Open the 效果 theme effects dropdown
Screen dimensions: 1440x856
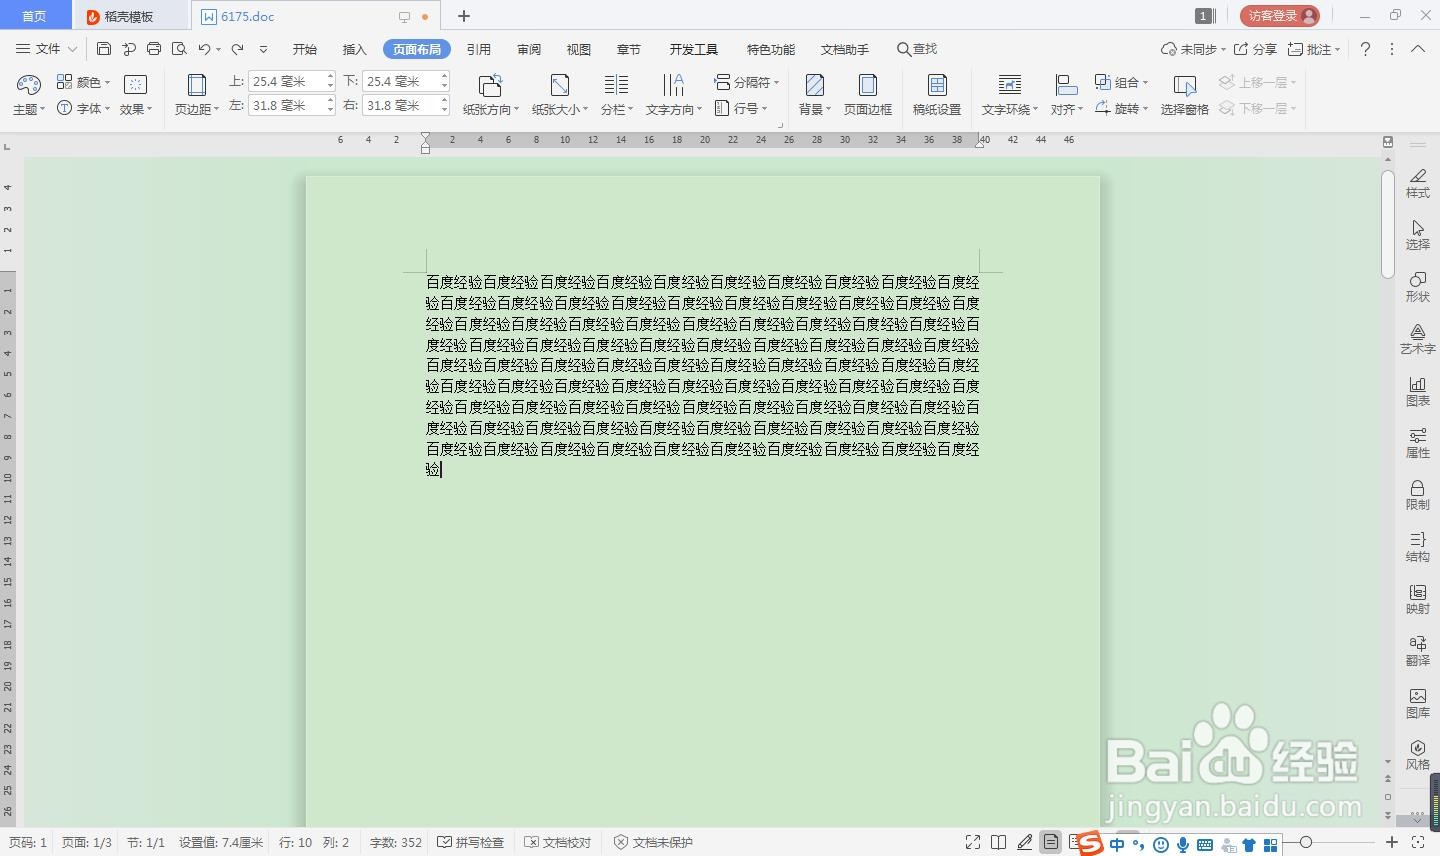click(x=136, y=95)
